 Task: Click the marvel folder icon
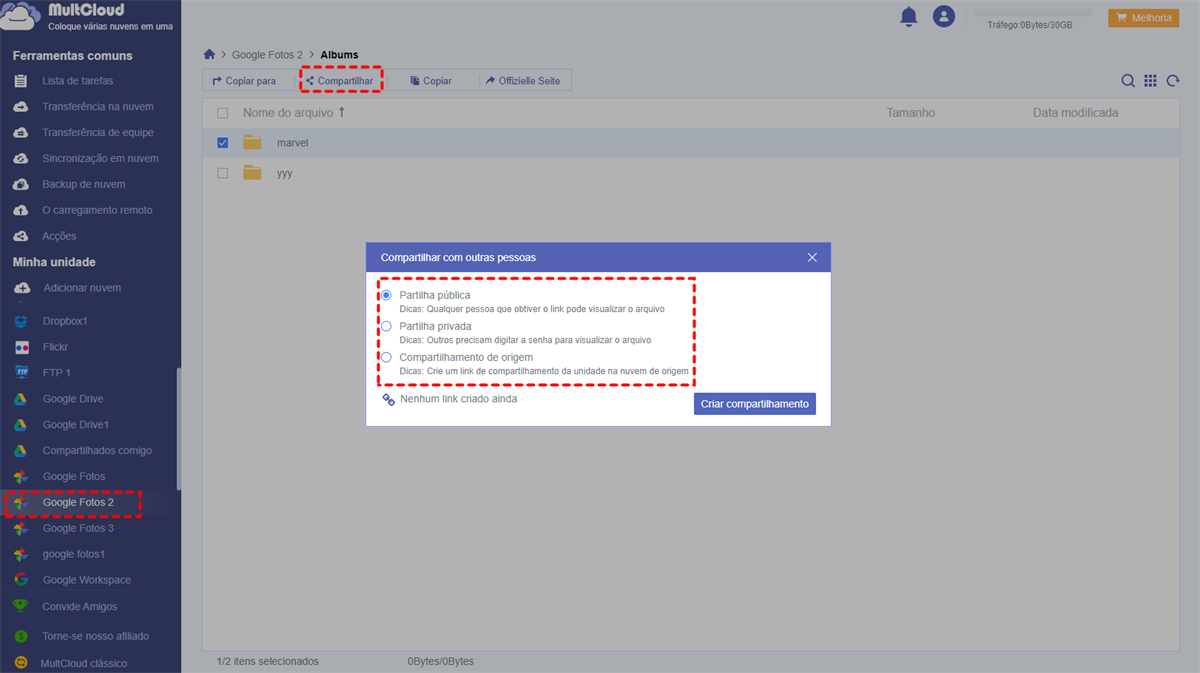click(252, 143)
